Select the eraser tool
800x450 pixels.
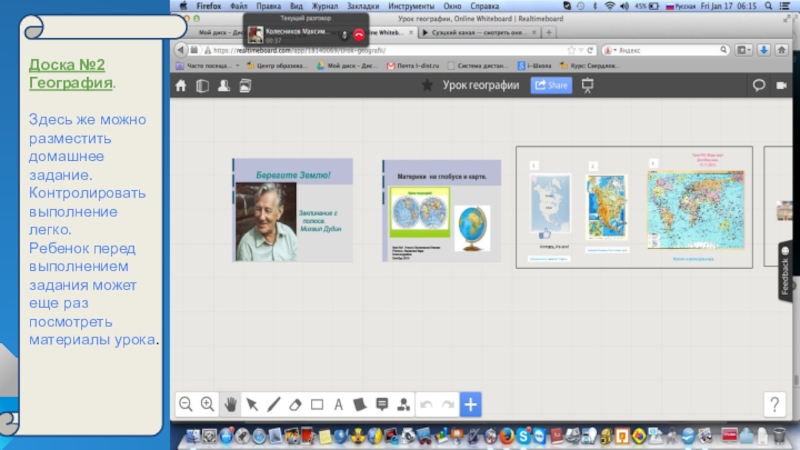(295, 404)
